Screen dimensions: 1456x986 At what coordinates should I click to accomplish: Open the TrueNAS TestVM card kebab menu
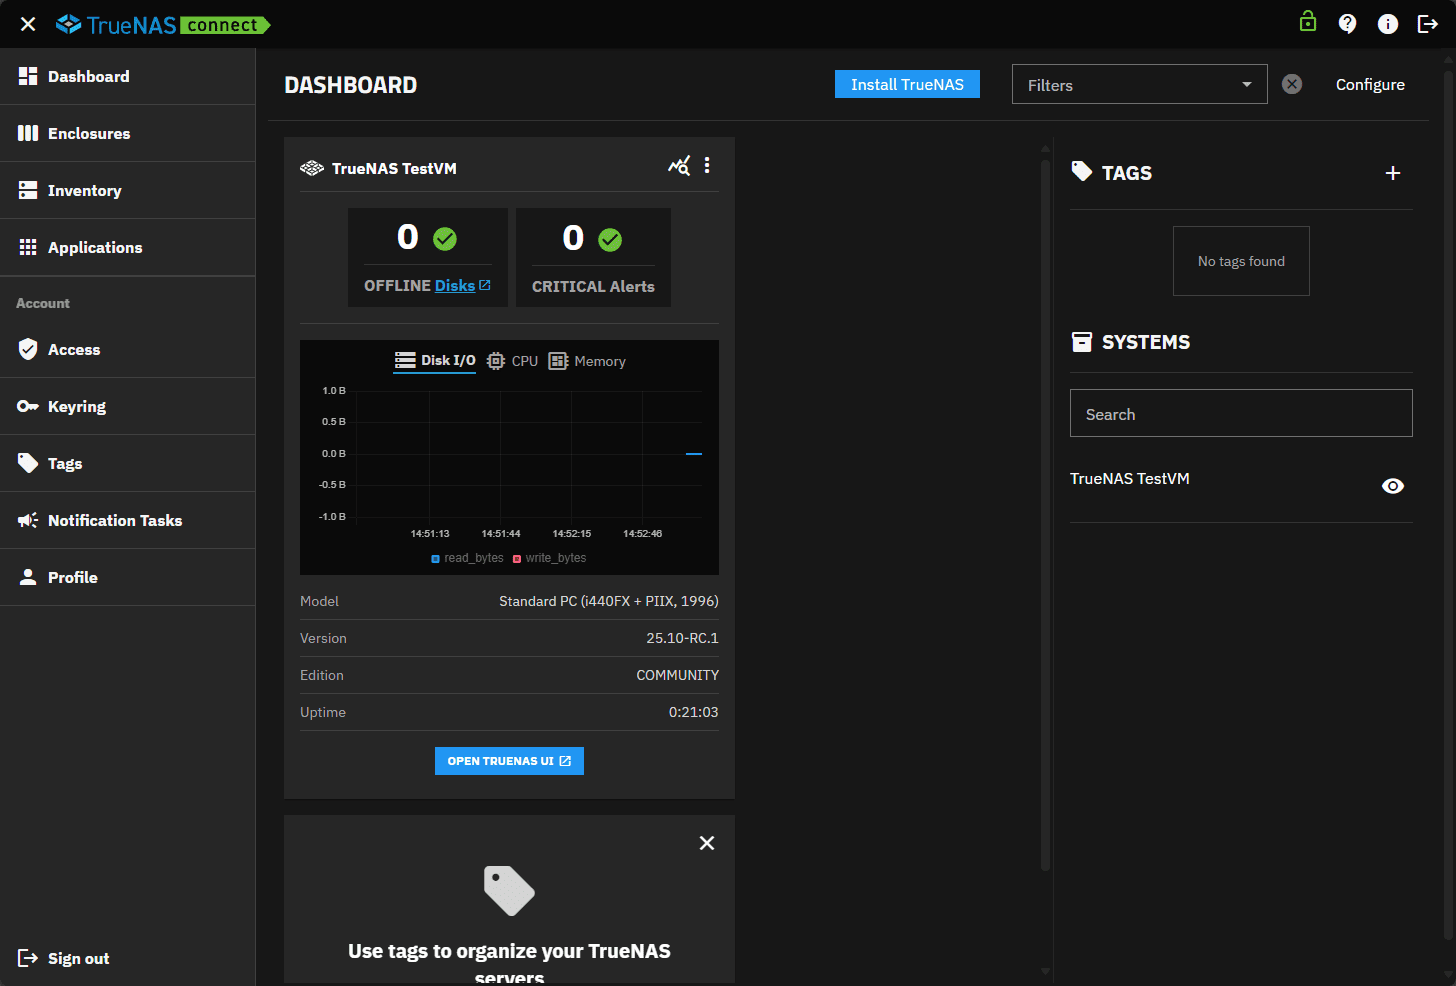(707, 165)
